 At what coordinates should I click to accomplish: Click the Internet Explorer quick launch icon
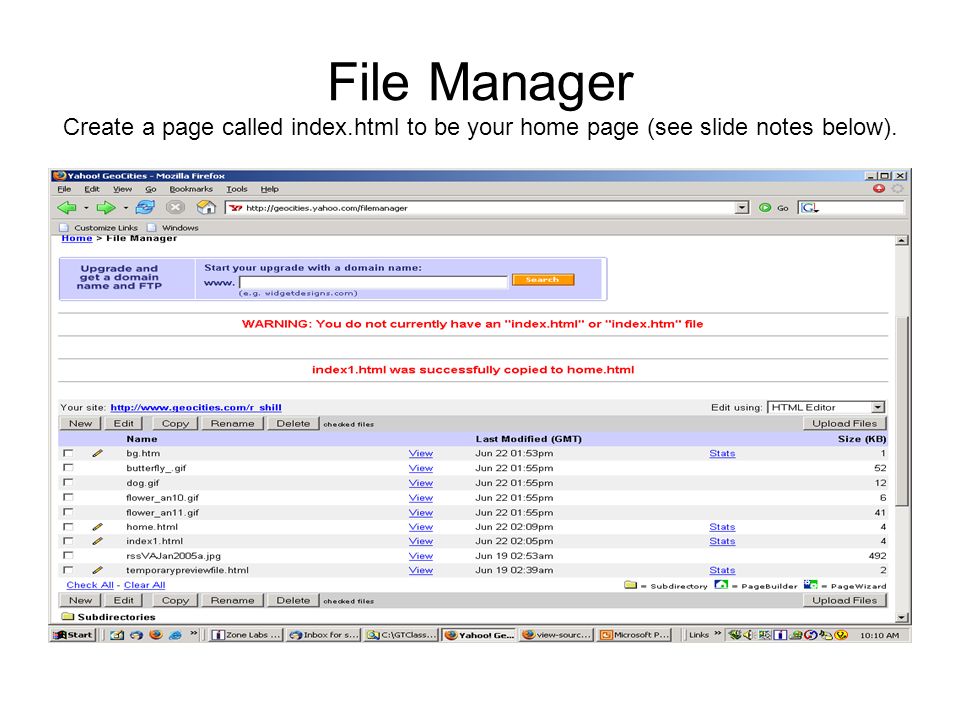coord(176,635)
